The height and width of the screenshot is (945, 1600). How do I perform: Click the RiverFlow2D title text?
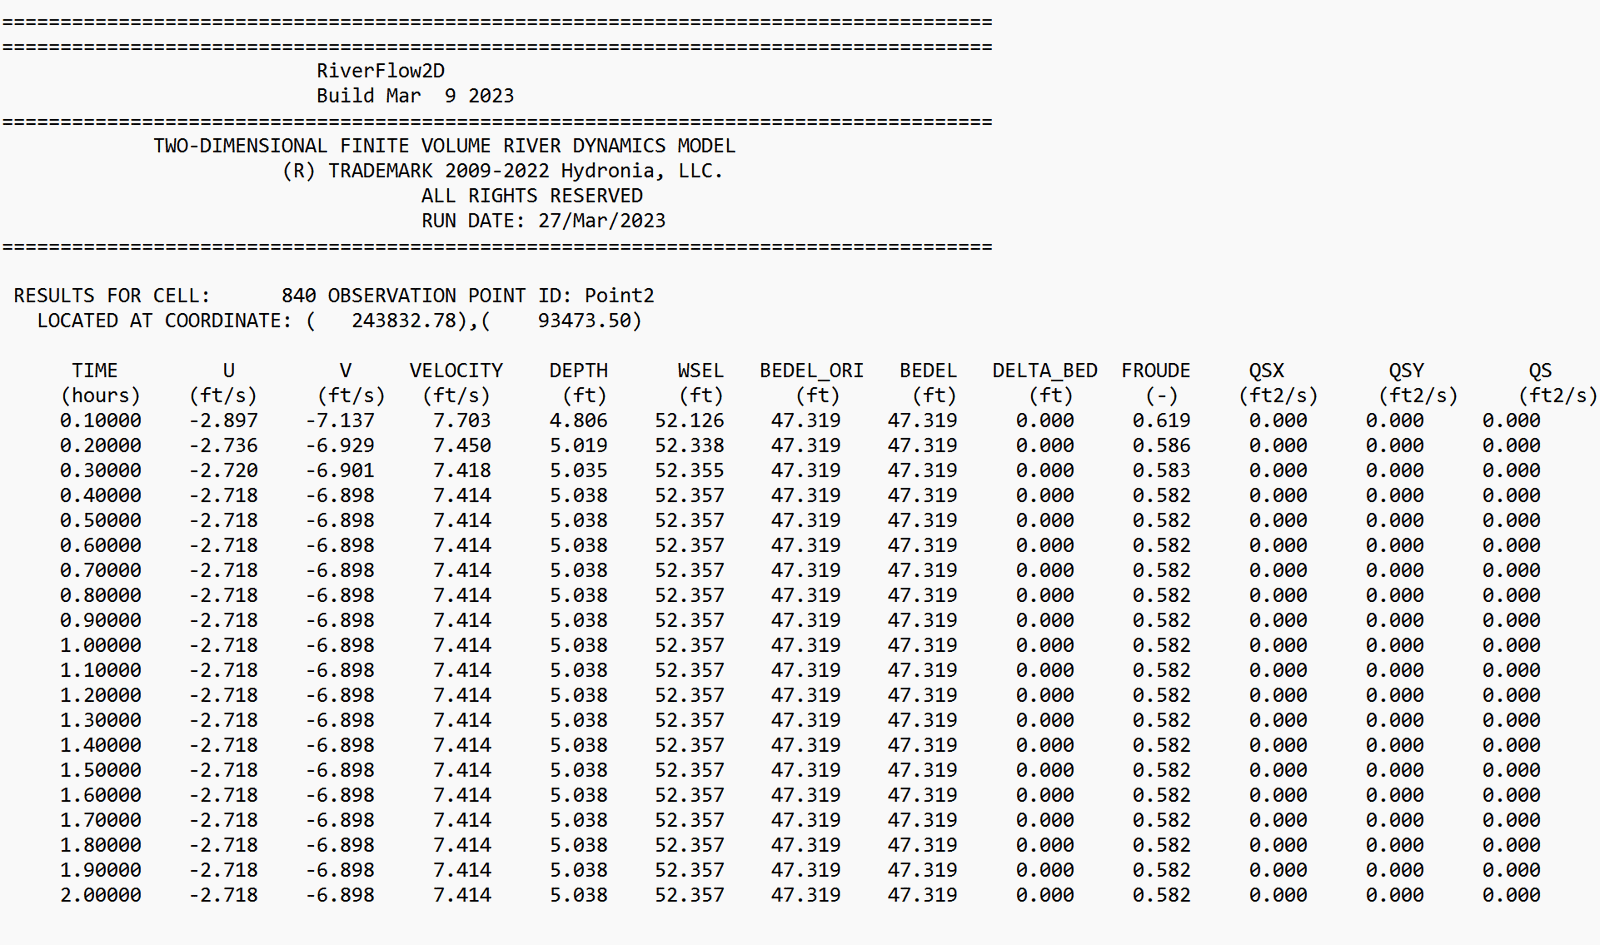click(x=380, y=71)
